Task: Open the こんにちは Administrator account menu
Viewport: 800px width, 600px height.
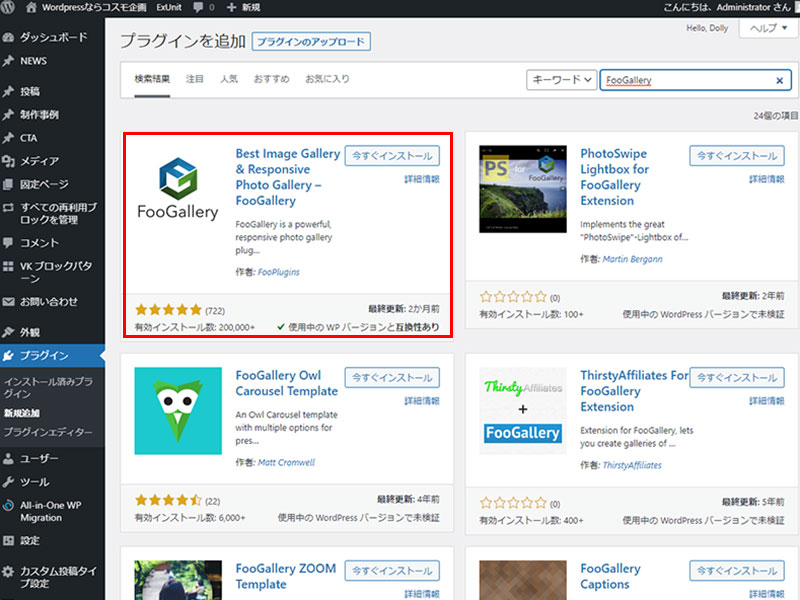Action: tap(728, 7)
